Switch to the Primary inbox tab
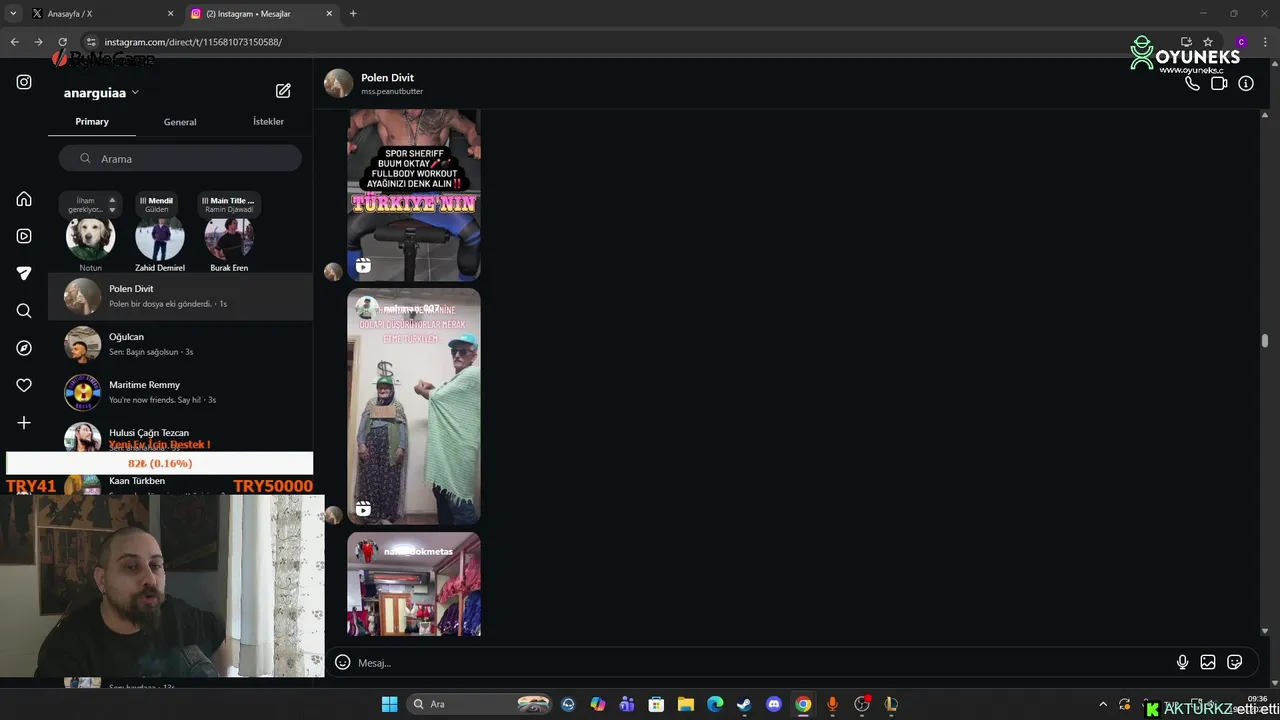 (92, 121)
